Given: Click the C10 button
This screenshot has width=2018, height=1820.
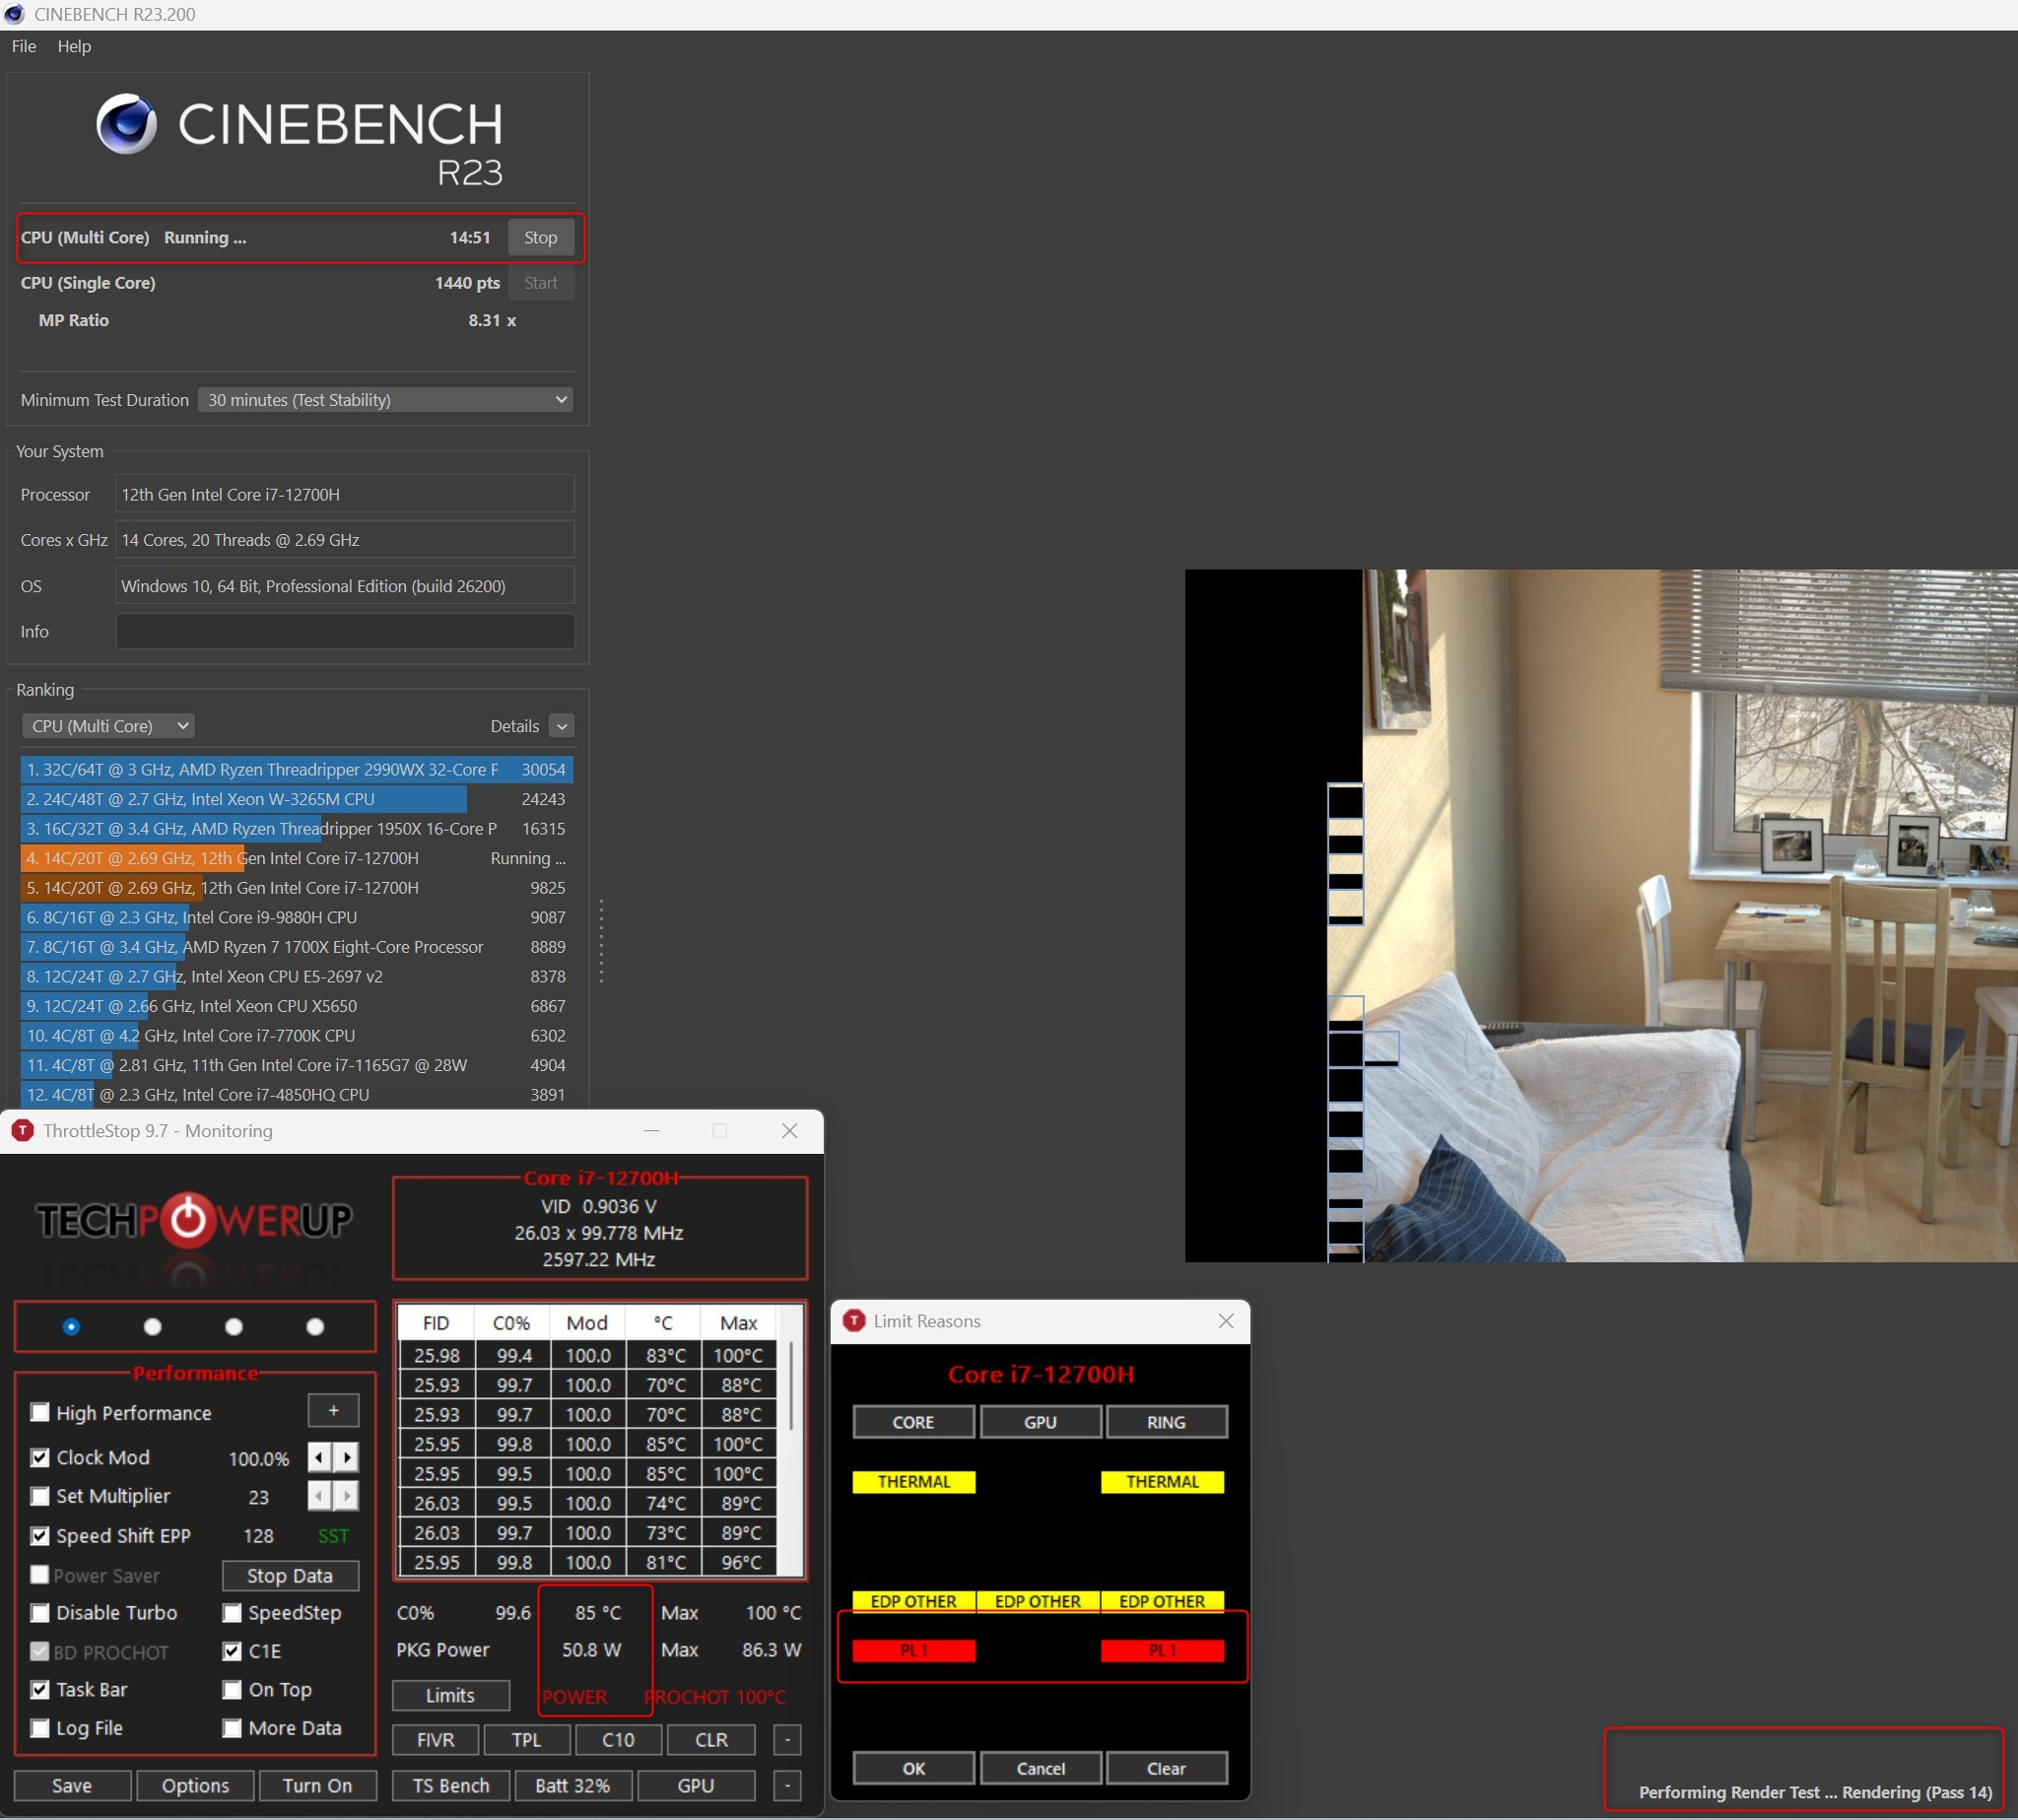Looking at the screenshot, I should coord(619,1740).
